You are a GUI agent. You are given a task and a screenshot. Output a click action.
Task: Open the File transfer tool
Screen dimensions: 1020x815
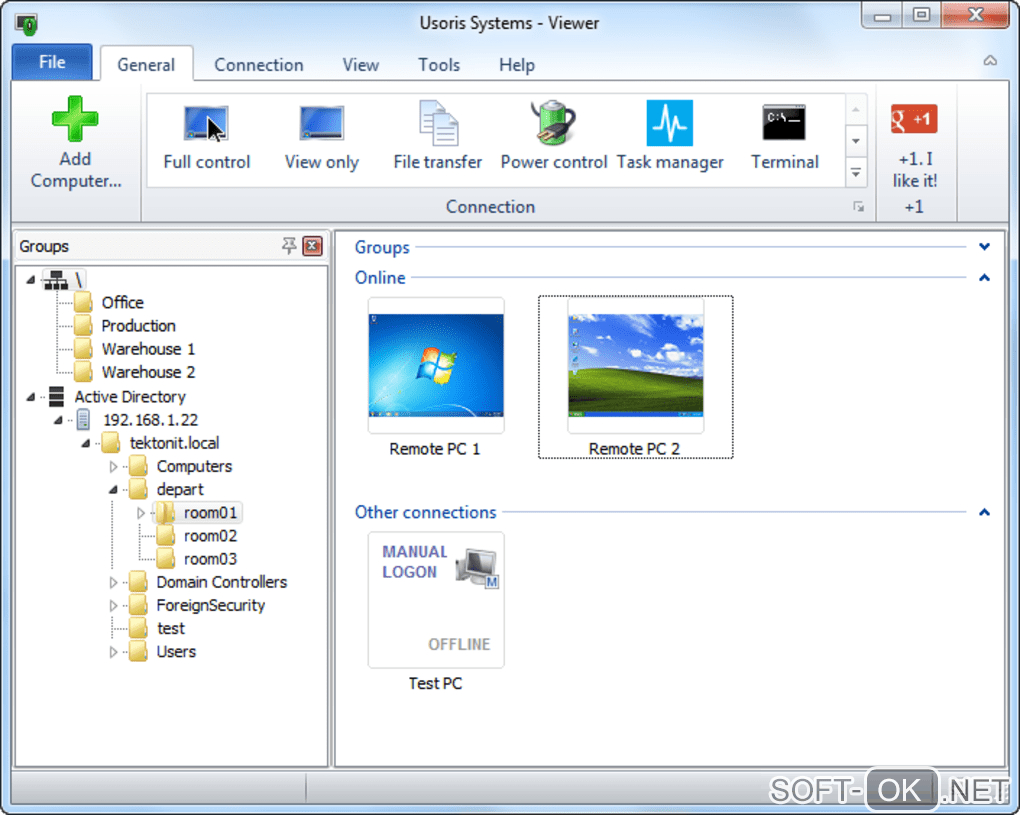click(x=437, y=137)
